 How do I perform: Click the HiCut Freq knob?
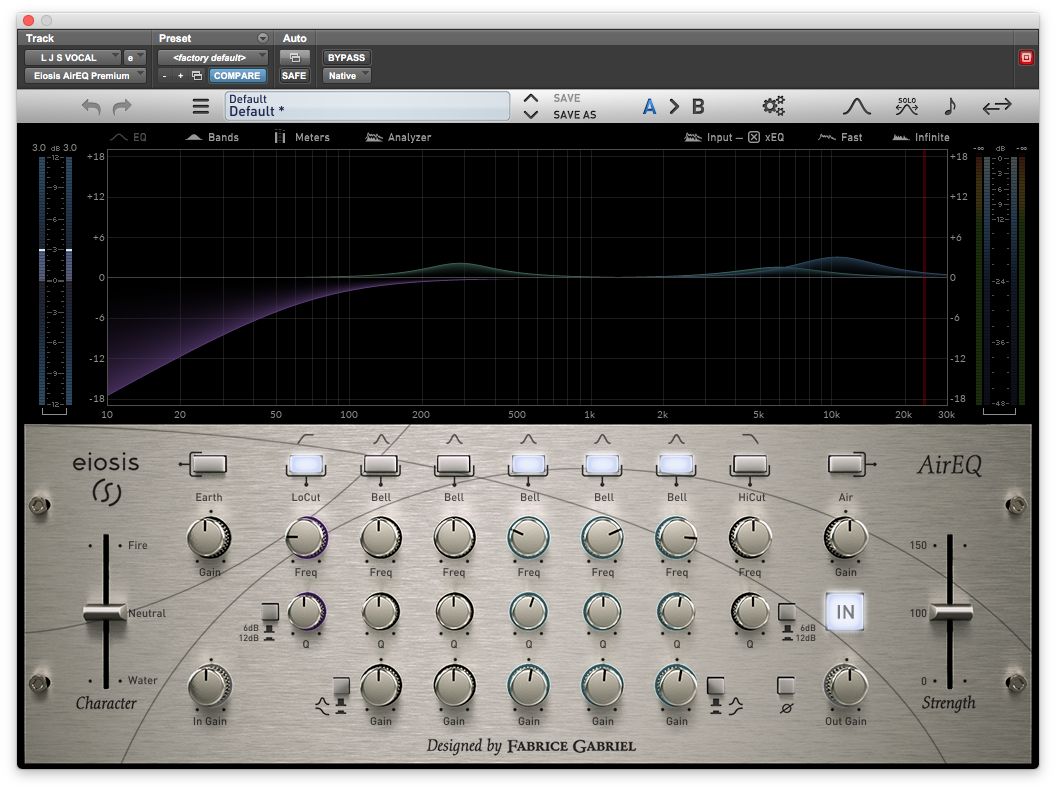point(750,537)
